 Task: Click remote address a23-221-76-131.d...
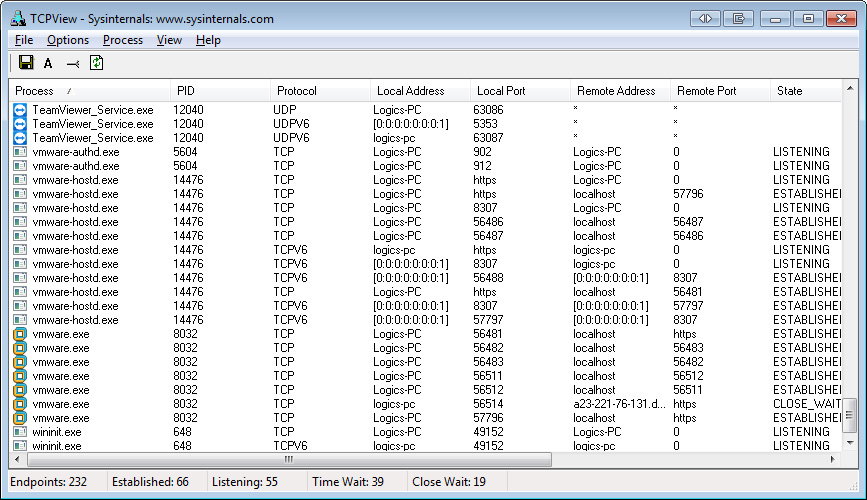619,404
